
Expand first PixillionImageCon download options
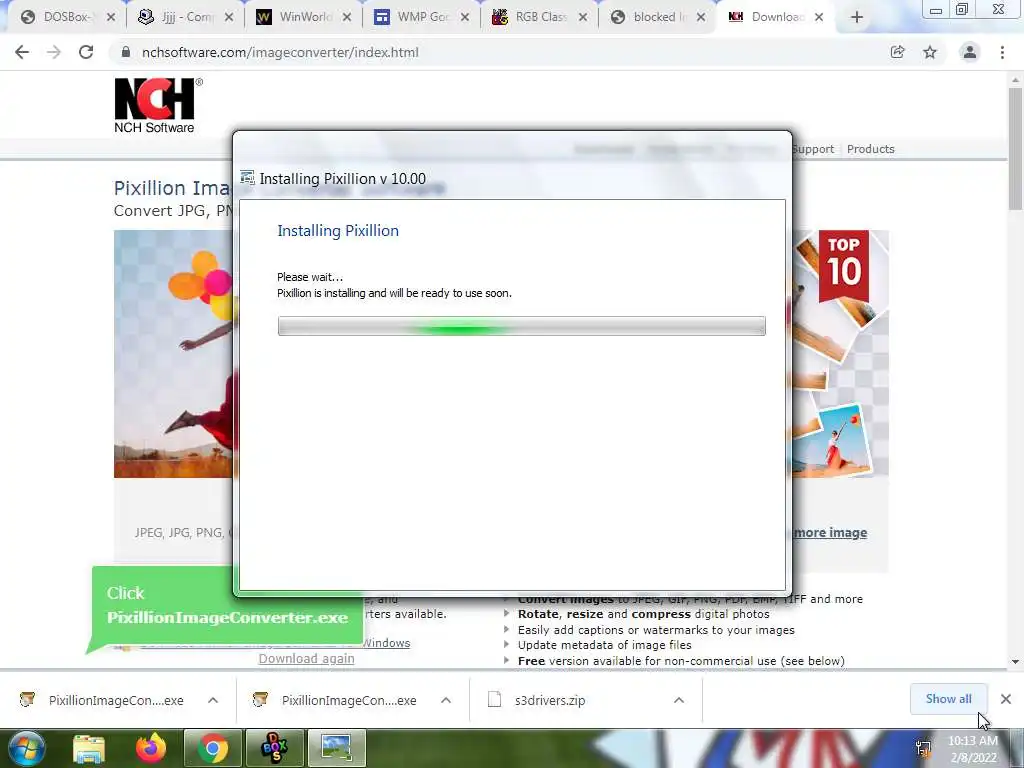click(213, 700)
